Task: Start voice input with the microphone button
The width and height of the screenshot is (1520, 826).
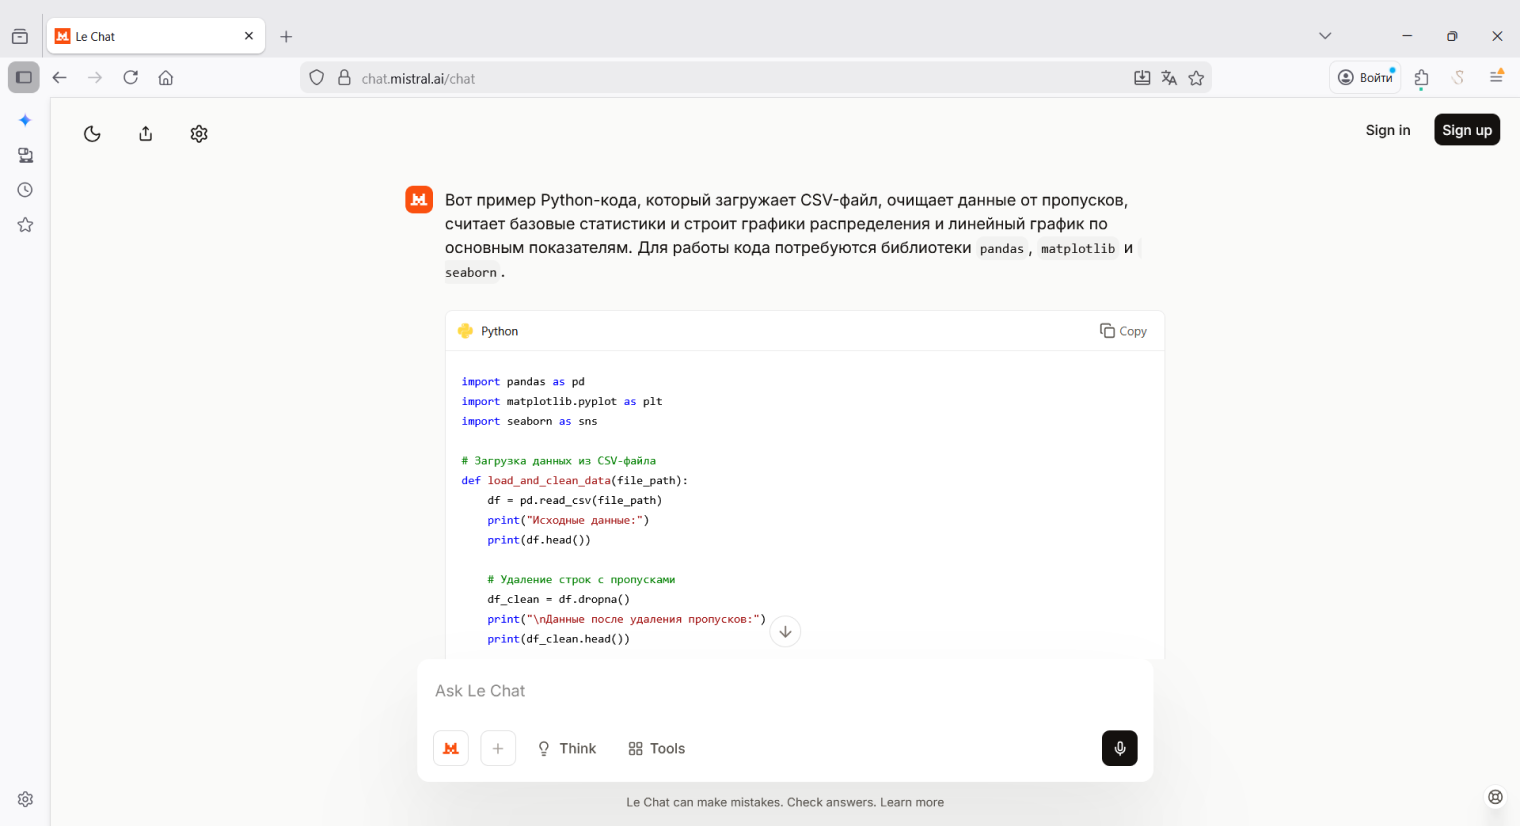Action: (x=1119, y=748)
